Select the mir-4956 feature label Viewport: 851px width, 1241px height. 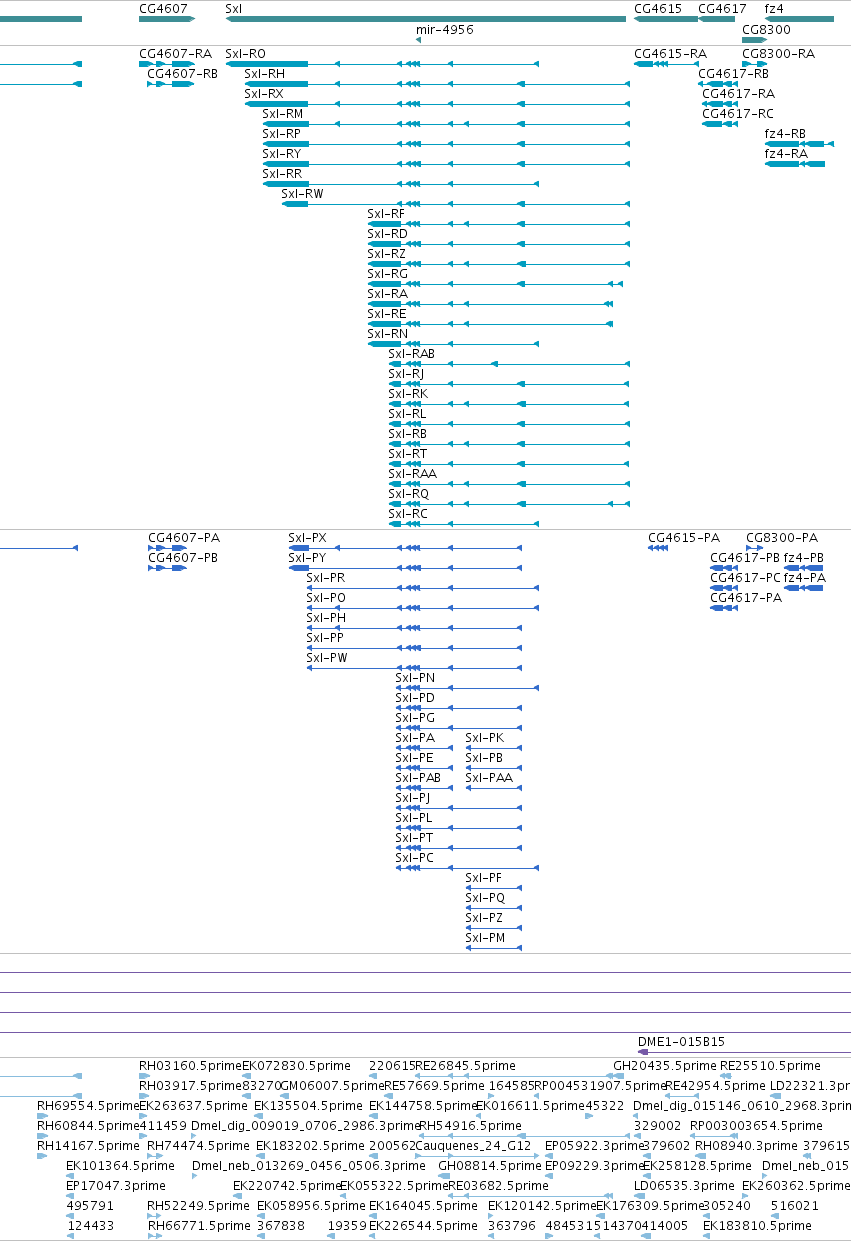click(x=444, y=30)
